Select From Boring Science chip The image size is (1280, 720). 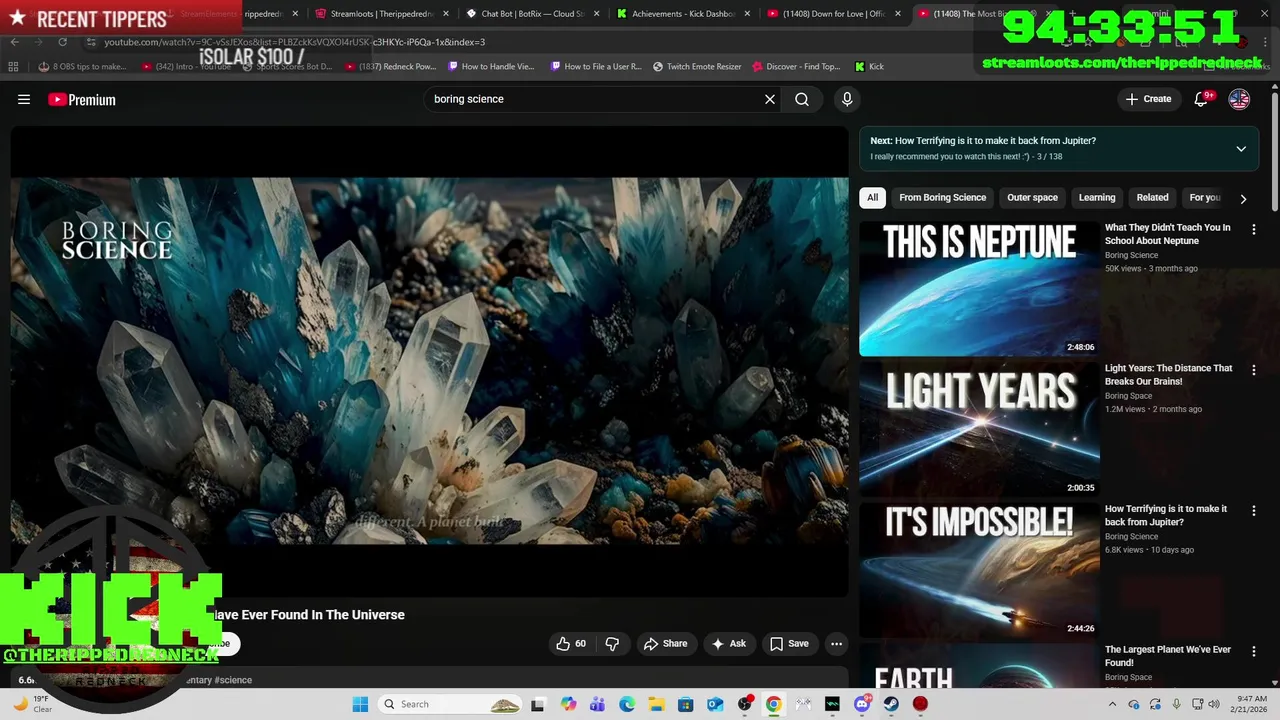(x=942, y=197)
